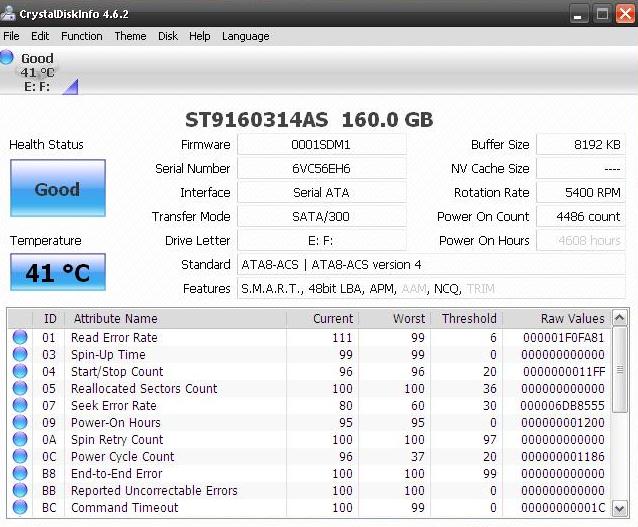Select the Seek Error Rate attribute name
The width and height of the screenshot is (638, 527).
tap(114, 405)
